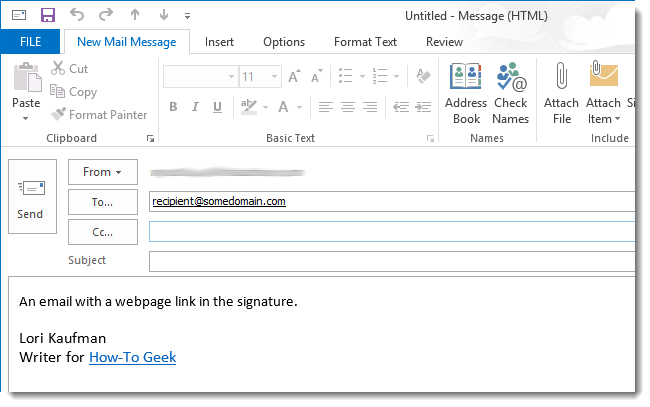Click the Cc... button

pyautogui.click(x=103, y=232)
